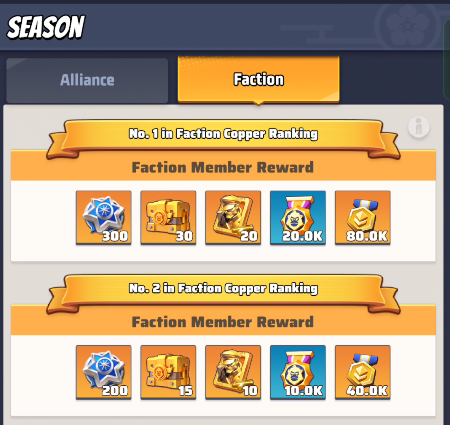Screen dimensions: 450x425
Task: Tap the purple ribbon medal showing 10.0K
Action: 298,372
